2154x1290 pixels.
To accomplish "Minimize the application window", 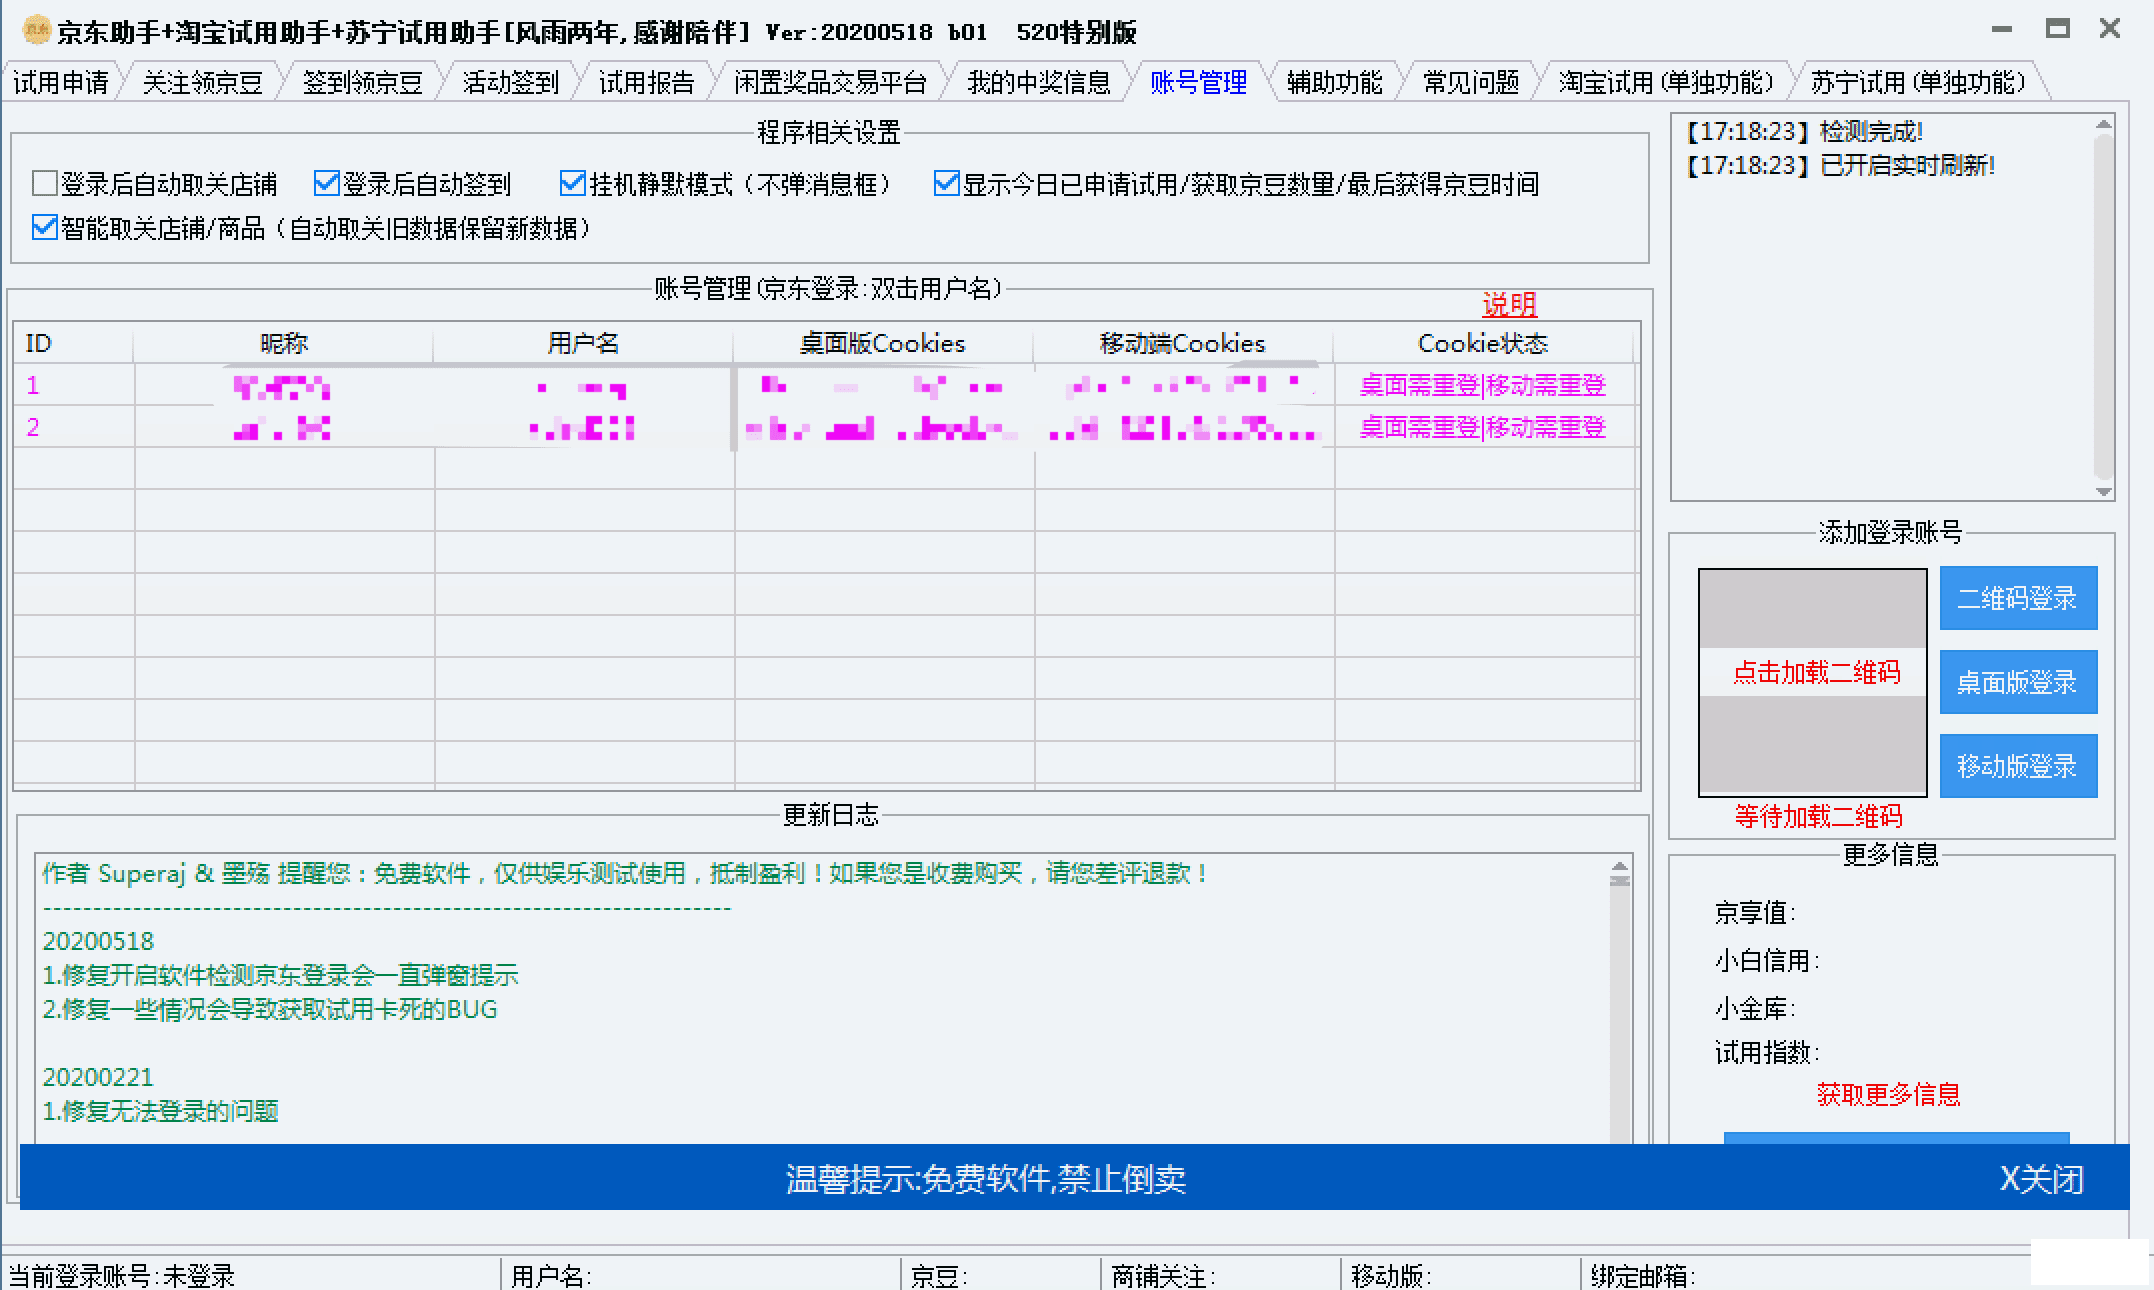I will pyautogui.click(x=2001, y=30).
